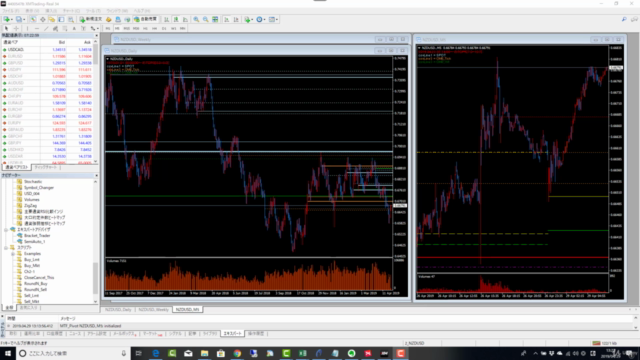640x360 pixels.
Task: Switch to H1 timeframe
Action: pyautogui.click(x=145, y=29)
